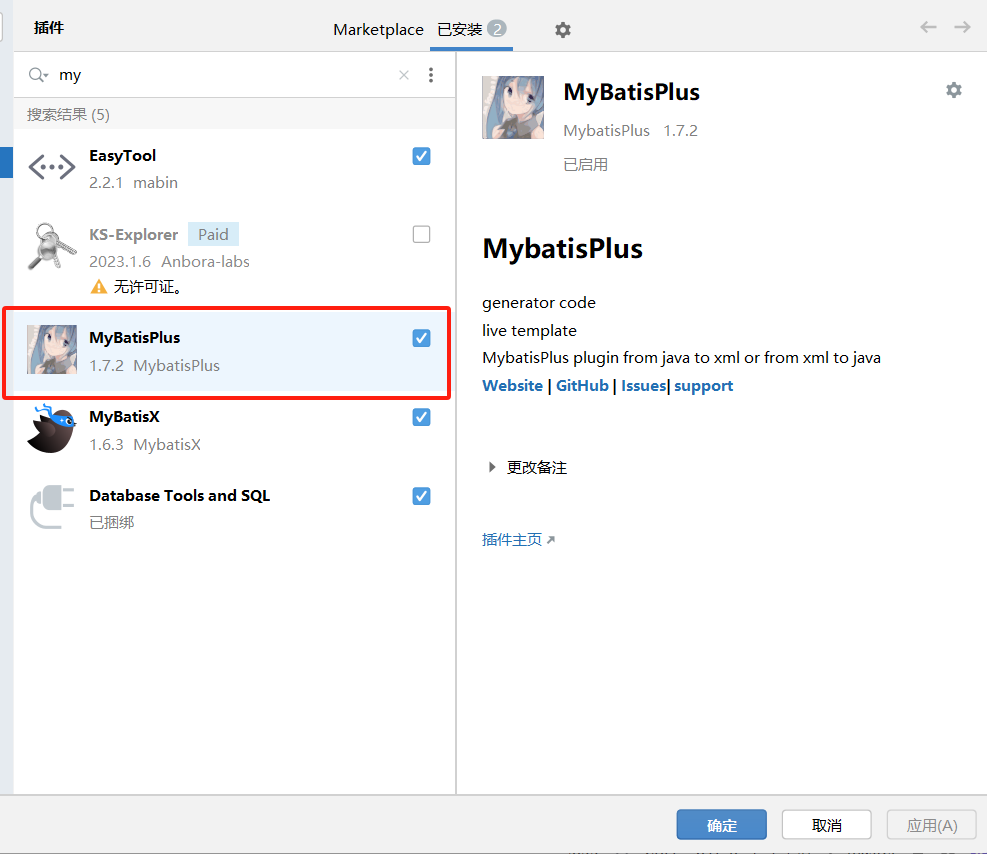Screen dimensions: 987x854
Task: Enable the KS-Explorer plugin checkbox
Action: [421, 234]
